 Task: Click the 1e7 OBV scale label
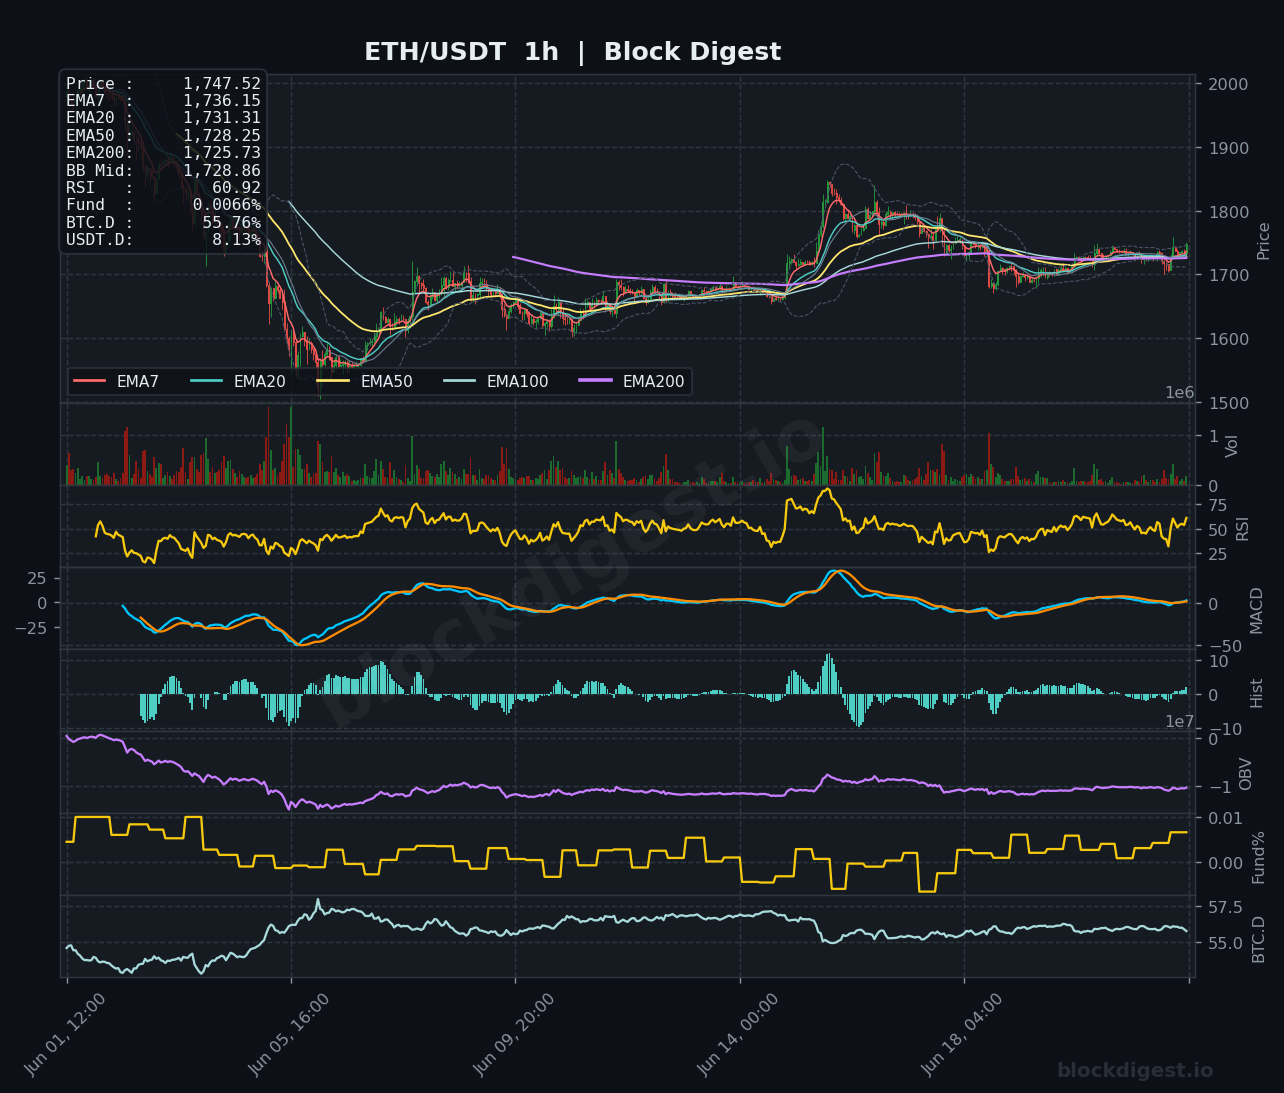pos(1180,722)
